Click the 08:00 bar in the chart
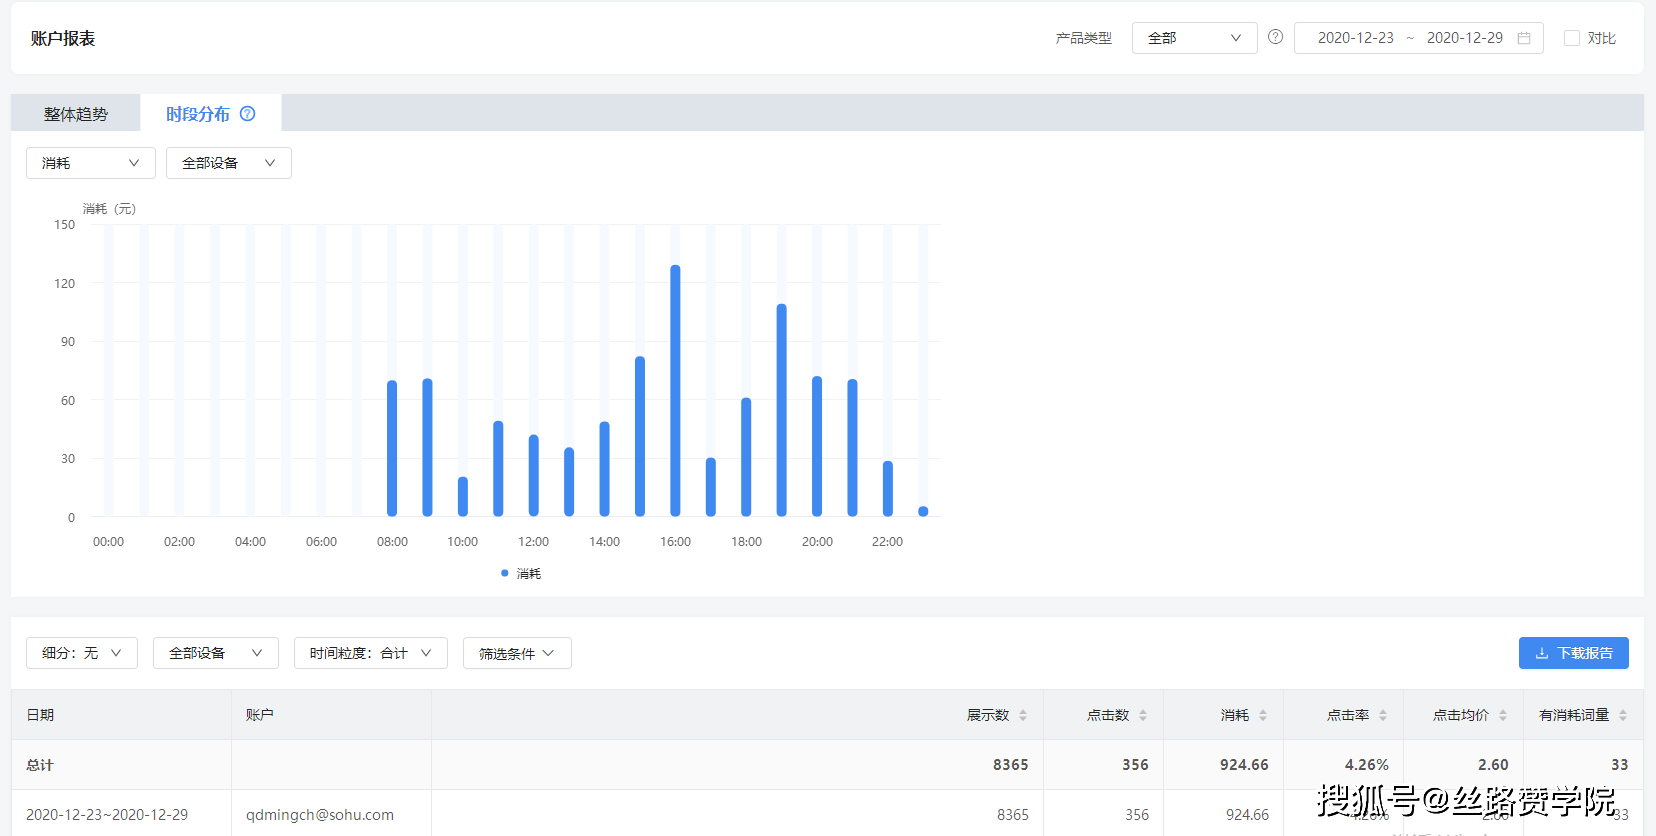This screenshot has width=1656, height=836. (392, 448)
